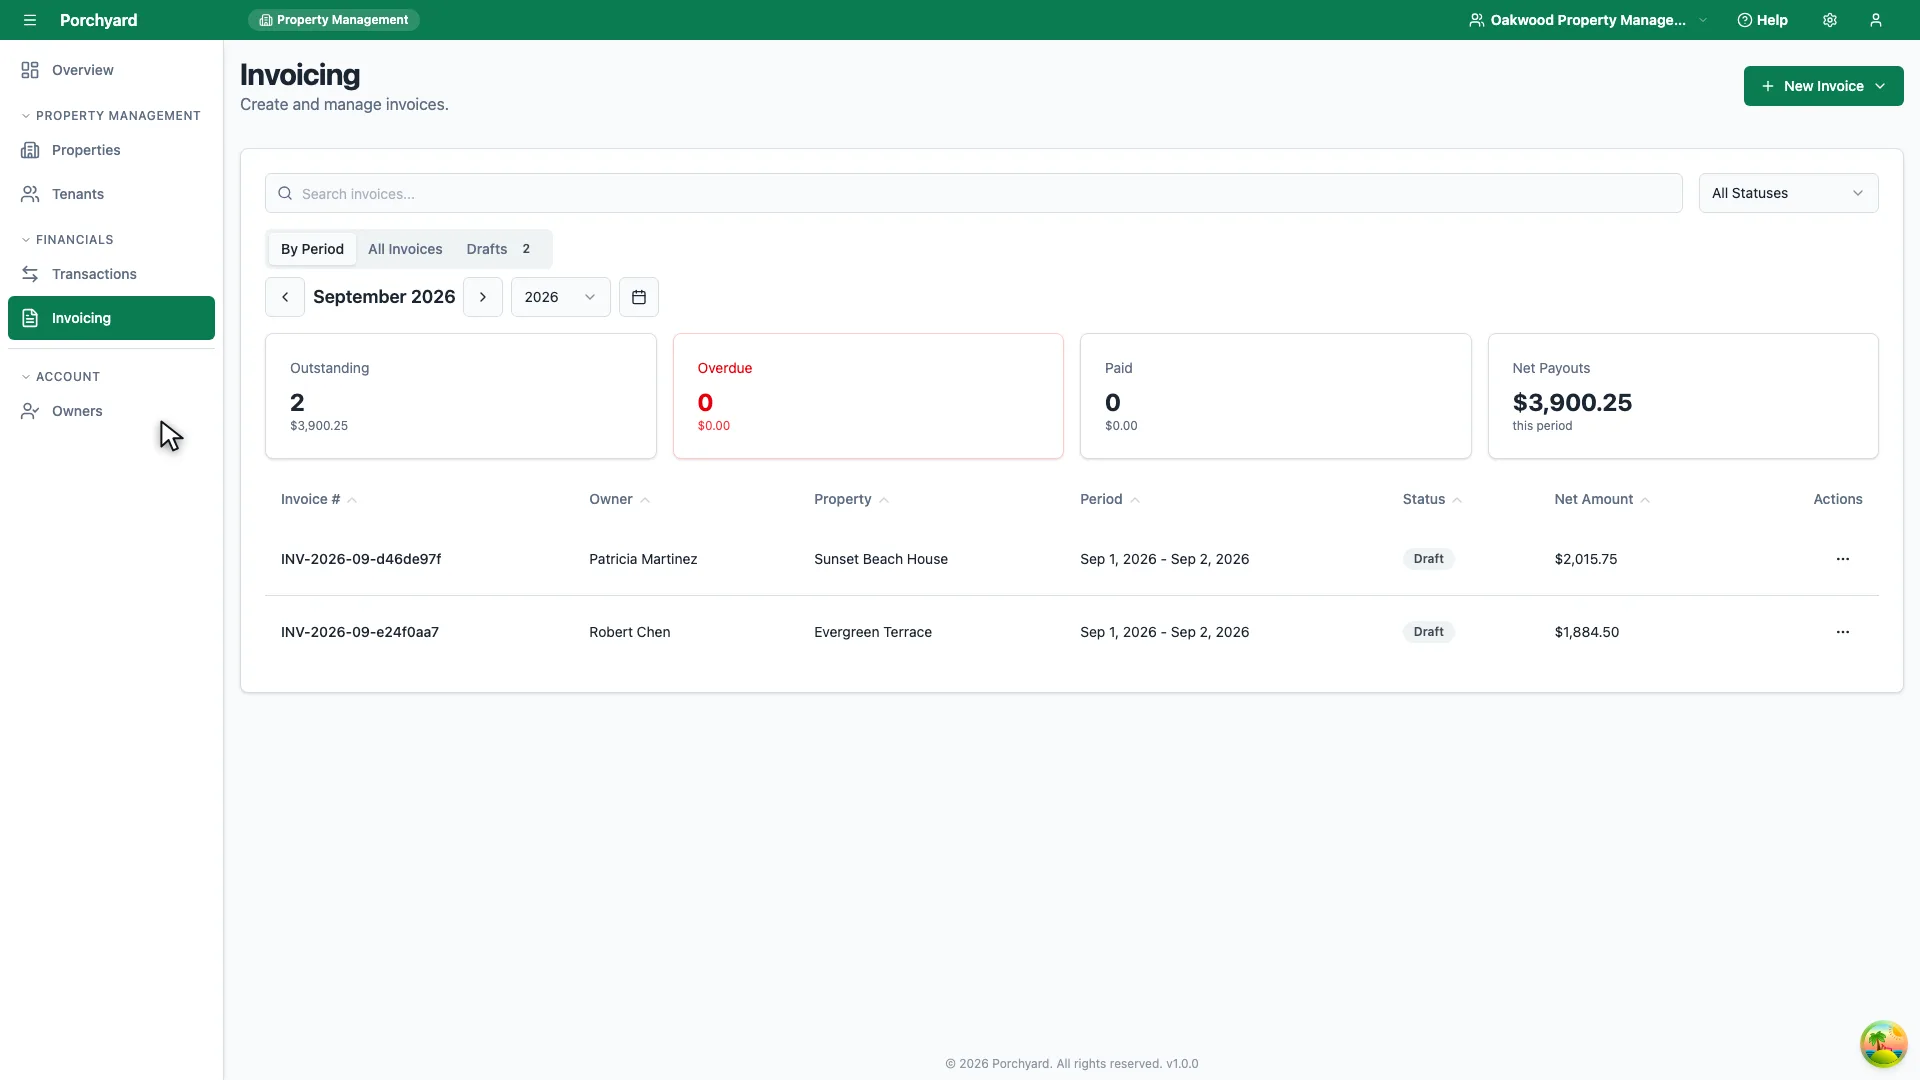Select Invoicing in sidebar
The width and height of the screenshot is (1920, 1080).
pyautogui.click(x=111, y=318)
